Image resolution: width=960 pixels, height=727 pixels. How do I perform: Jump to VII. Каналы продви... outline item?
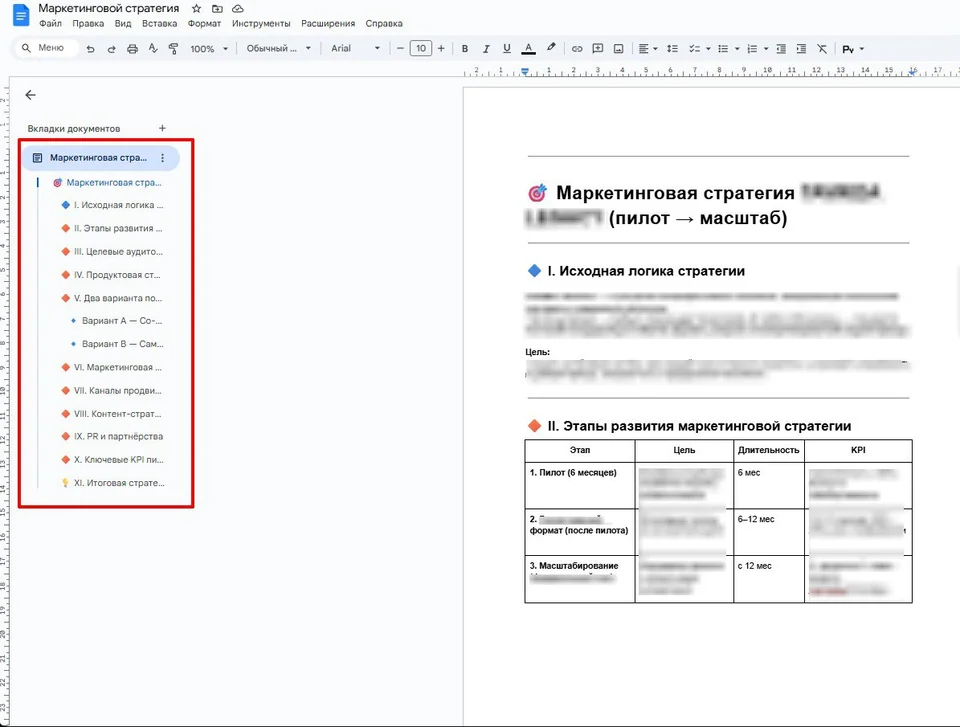pyautogui.click(x=111, y=391)
